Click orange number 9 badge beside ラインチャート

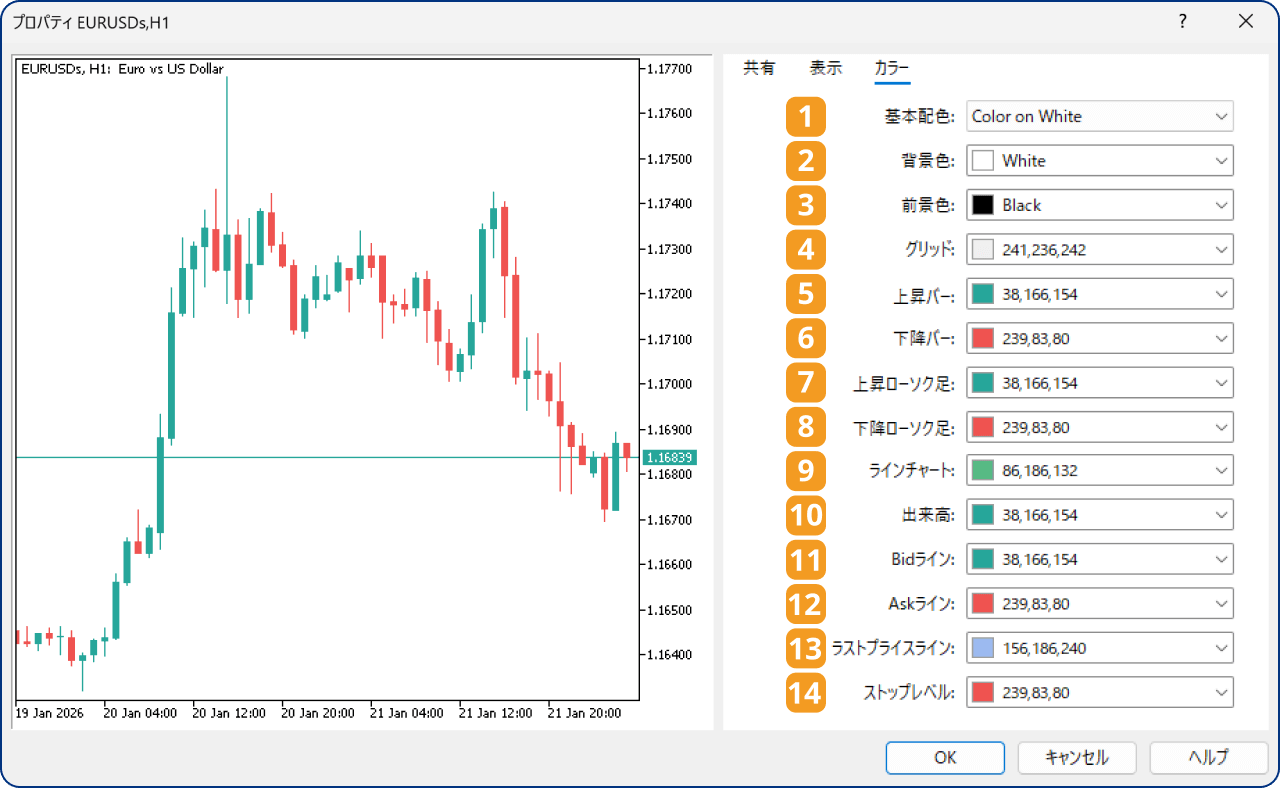pos(805,471)
